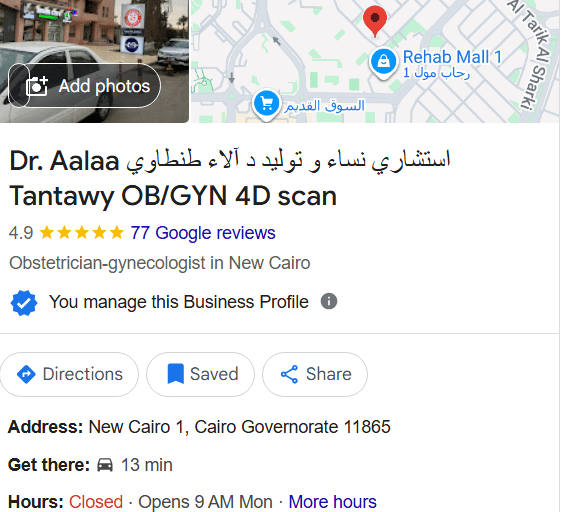Click the shopping cart marker on map
The height and width of the screenshot is (512, 564).
click(x=266, y=105)
